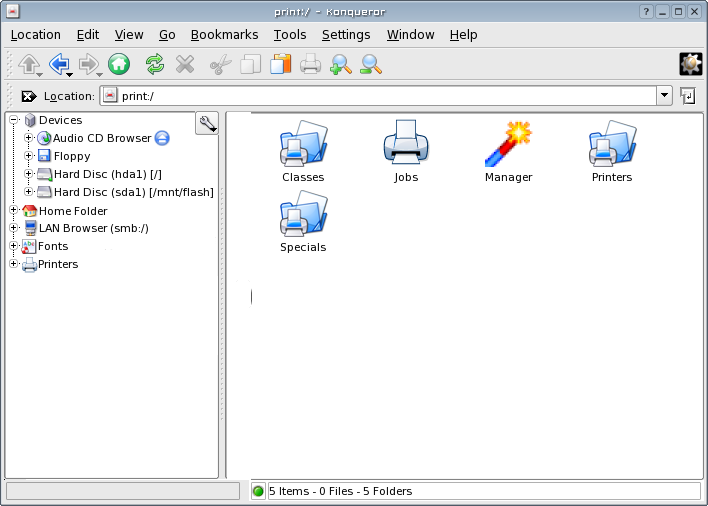Select Devices in the sidebar tree

tap(61, 120)
